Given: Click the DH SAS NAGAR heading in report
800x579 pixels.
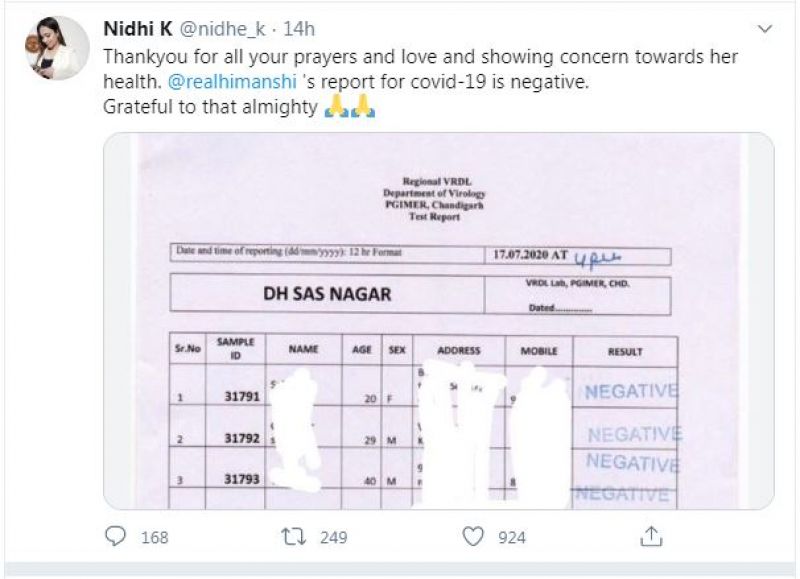Looking at the screenshot, I should pyautogui.click(x=326, y=294).
